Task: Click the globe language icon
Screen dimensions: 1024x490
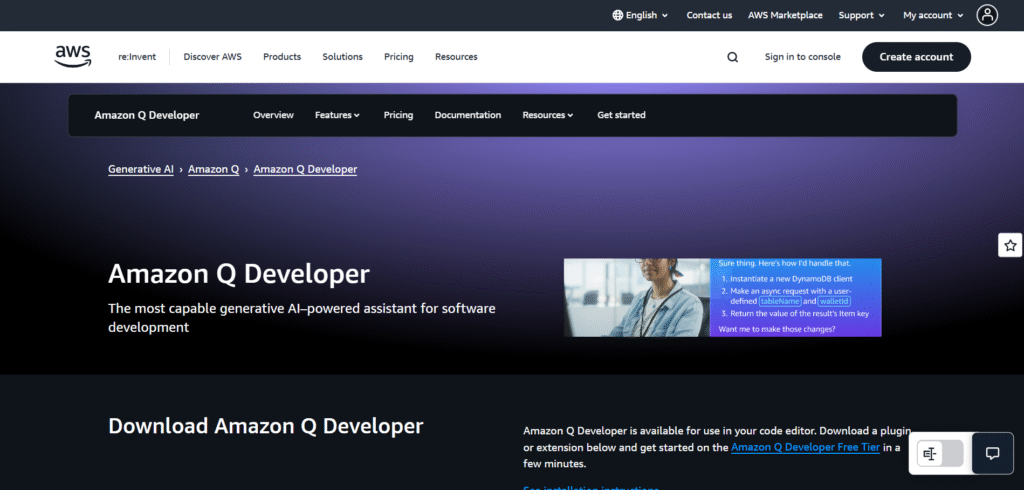Action: pos(617,15)
